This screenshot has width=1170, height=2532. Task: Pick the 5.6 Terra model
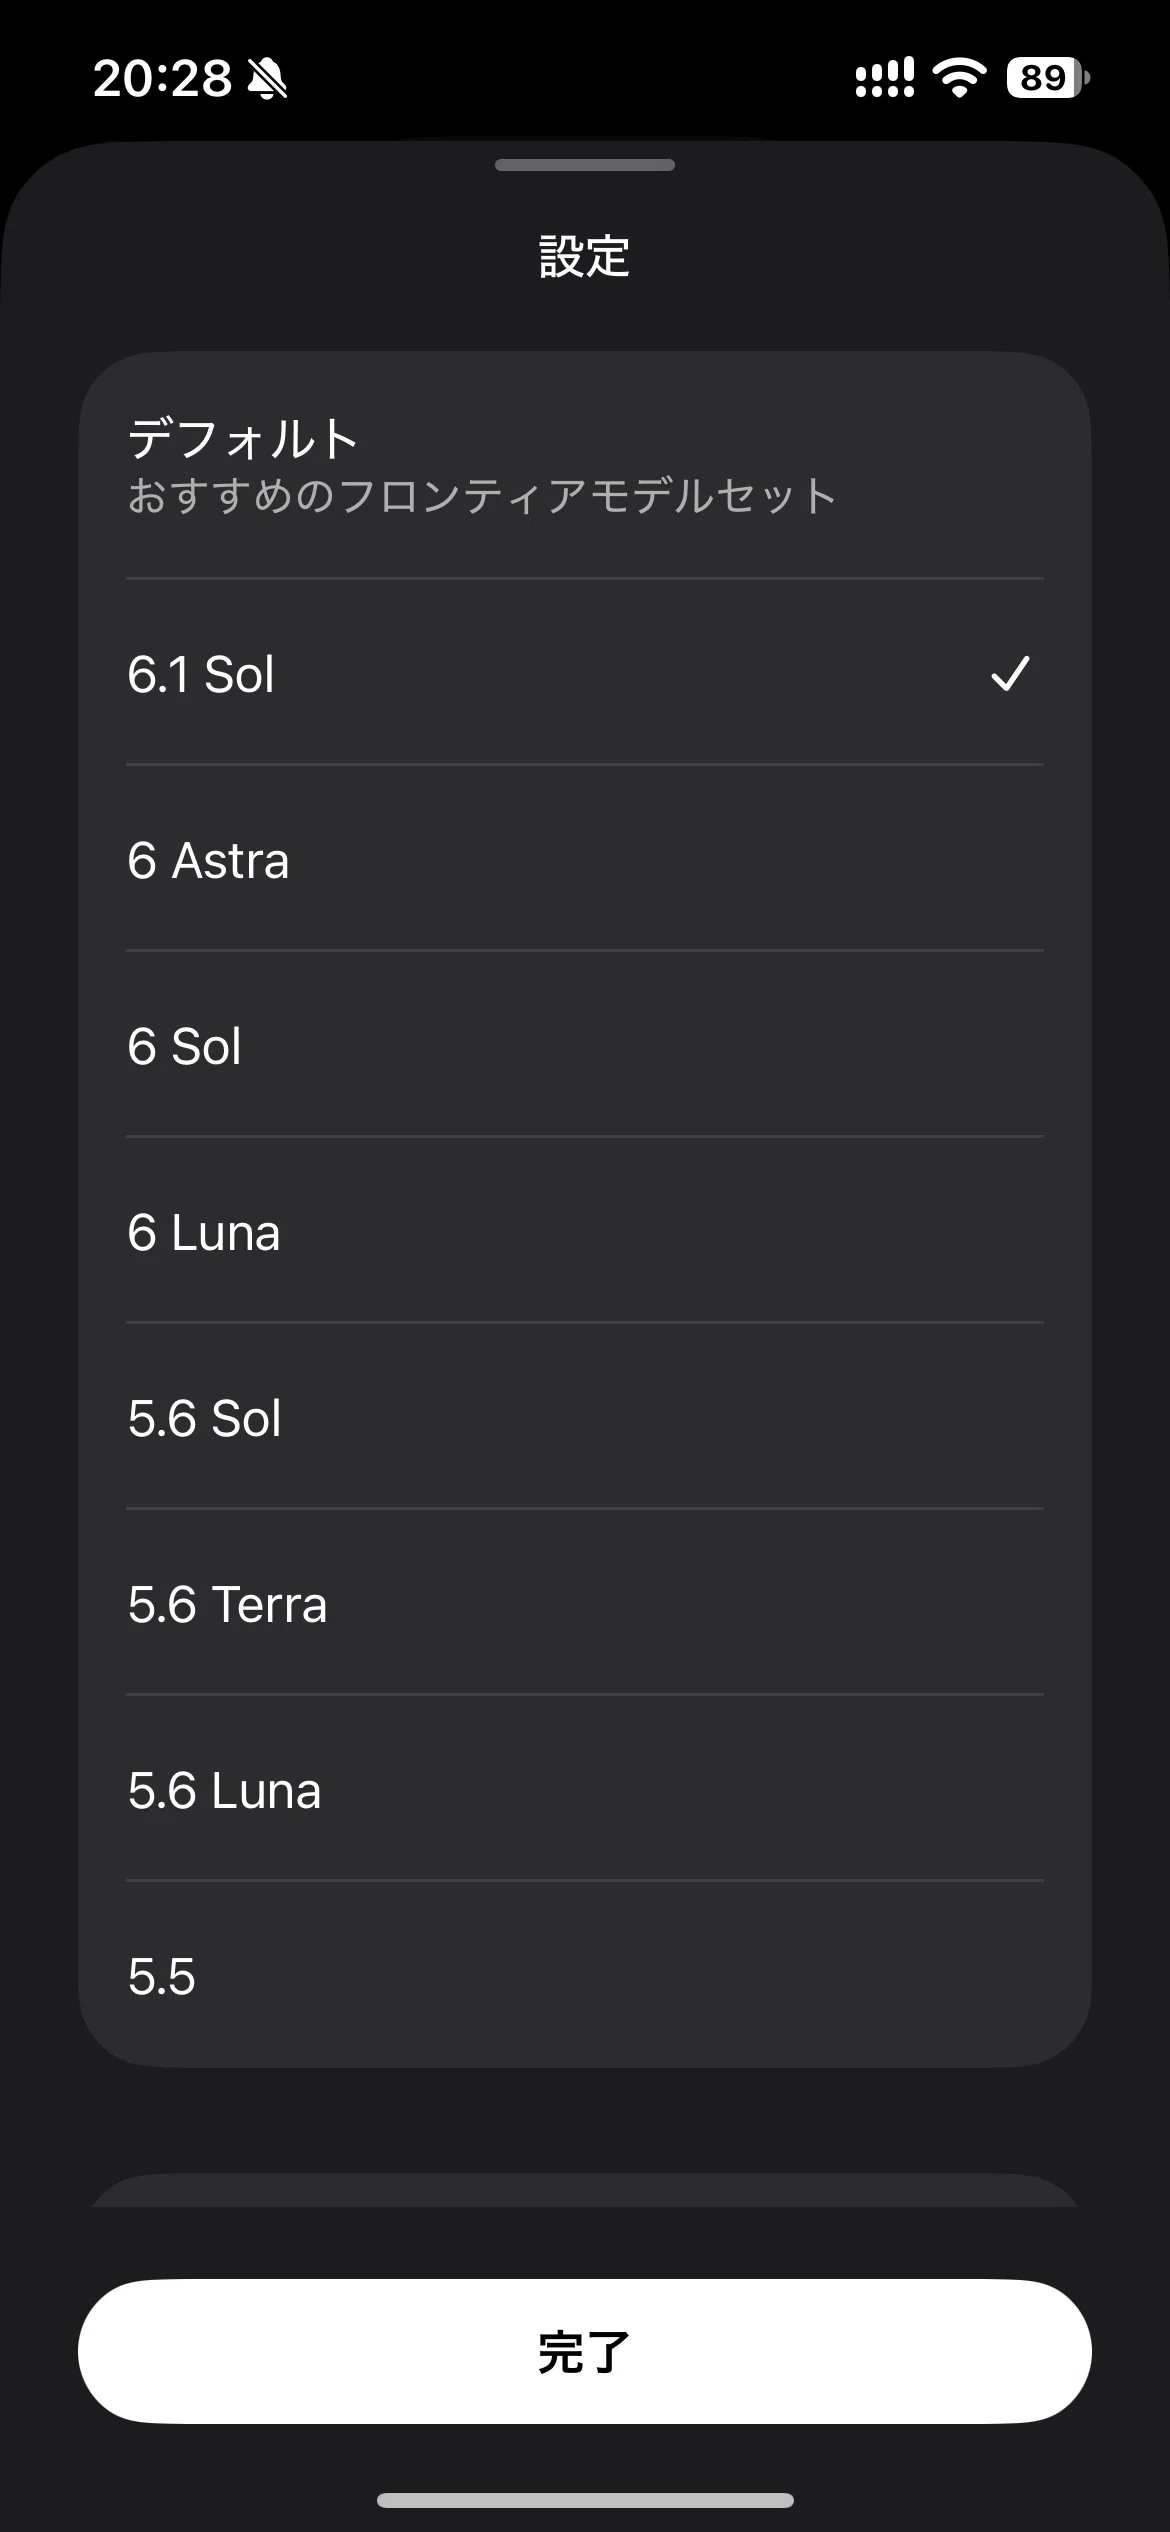(585, 1603)
